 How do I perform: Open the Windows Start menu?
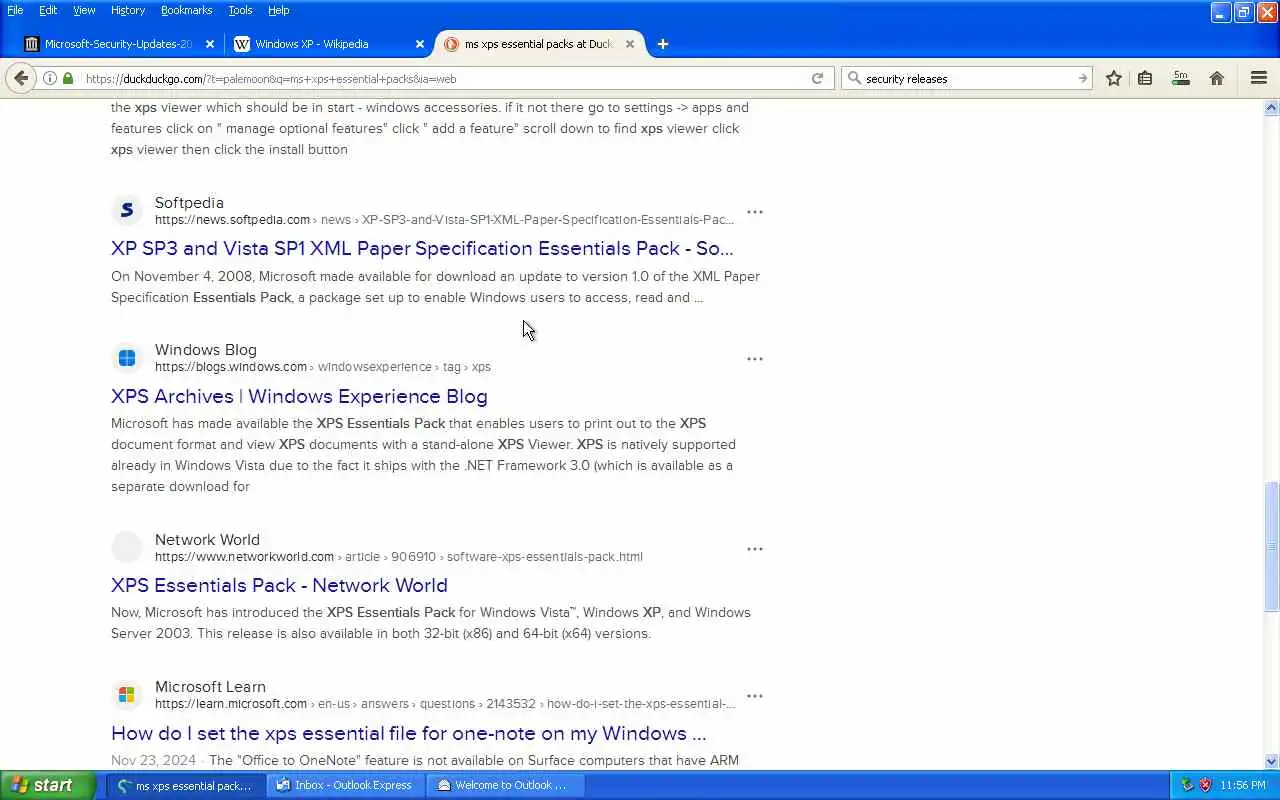[47, 785]
